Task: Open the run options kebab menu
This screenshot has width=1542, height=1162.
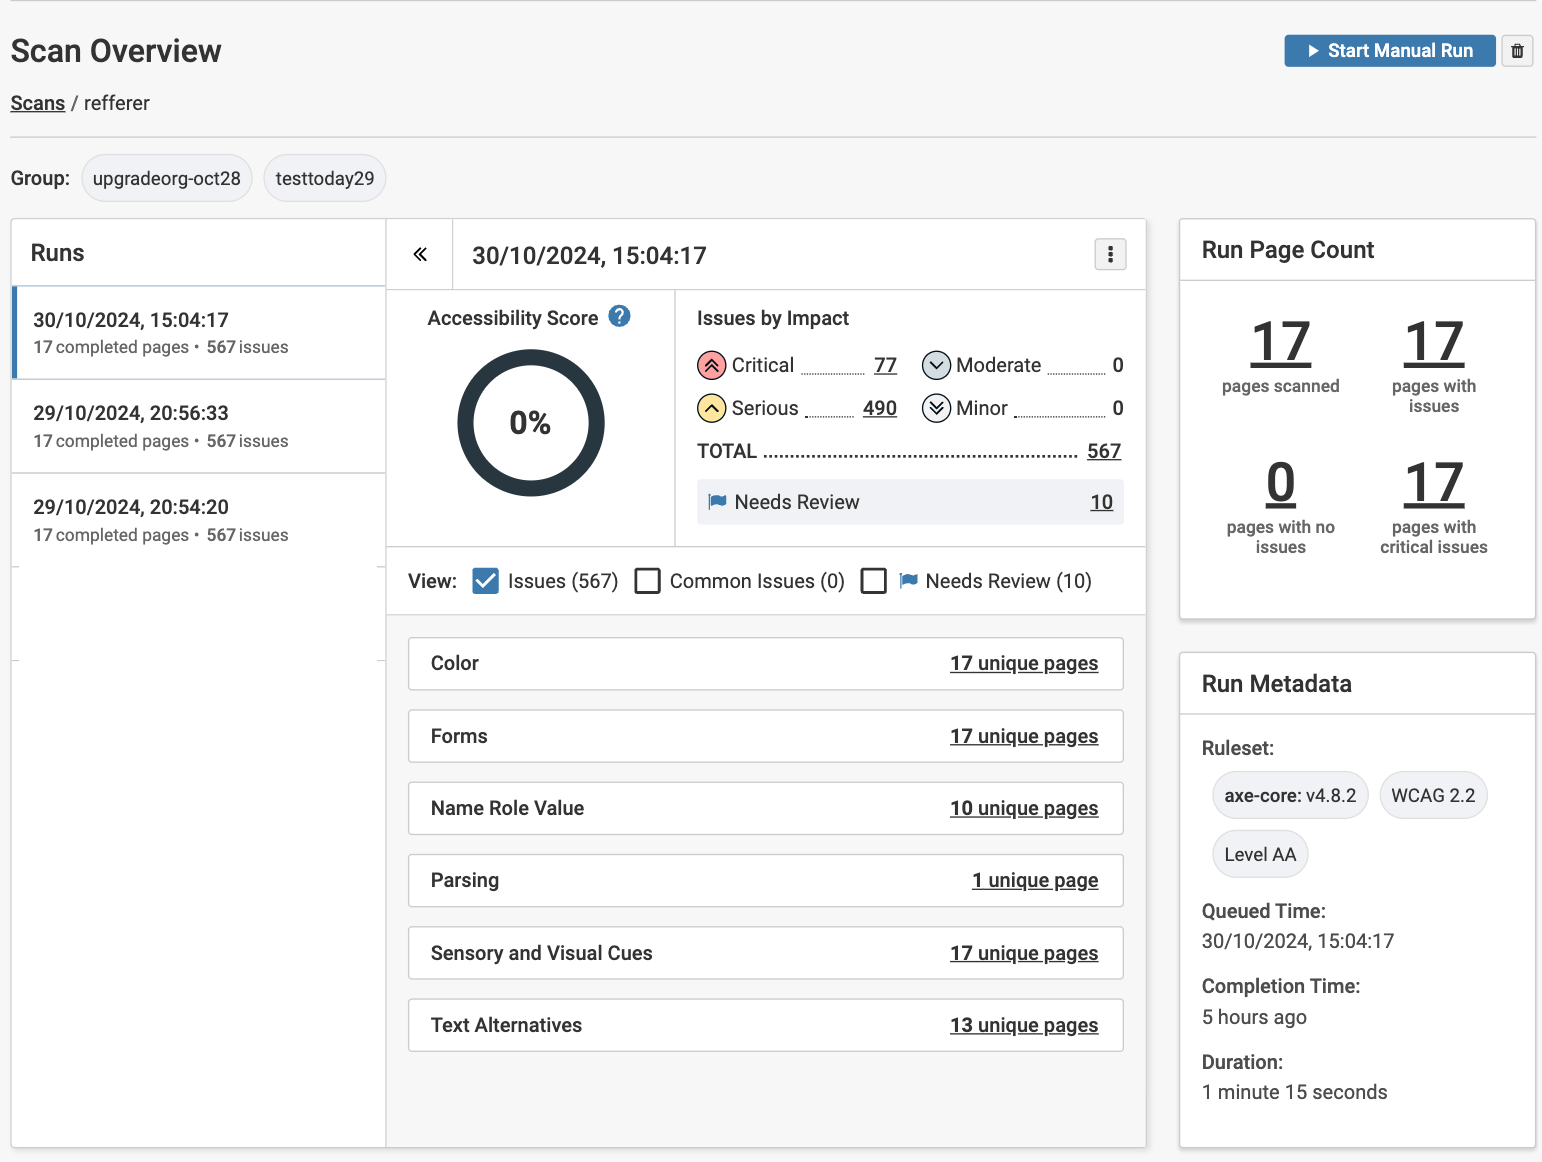Action: coord(1110,255)
